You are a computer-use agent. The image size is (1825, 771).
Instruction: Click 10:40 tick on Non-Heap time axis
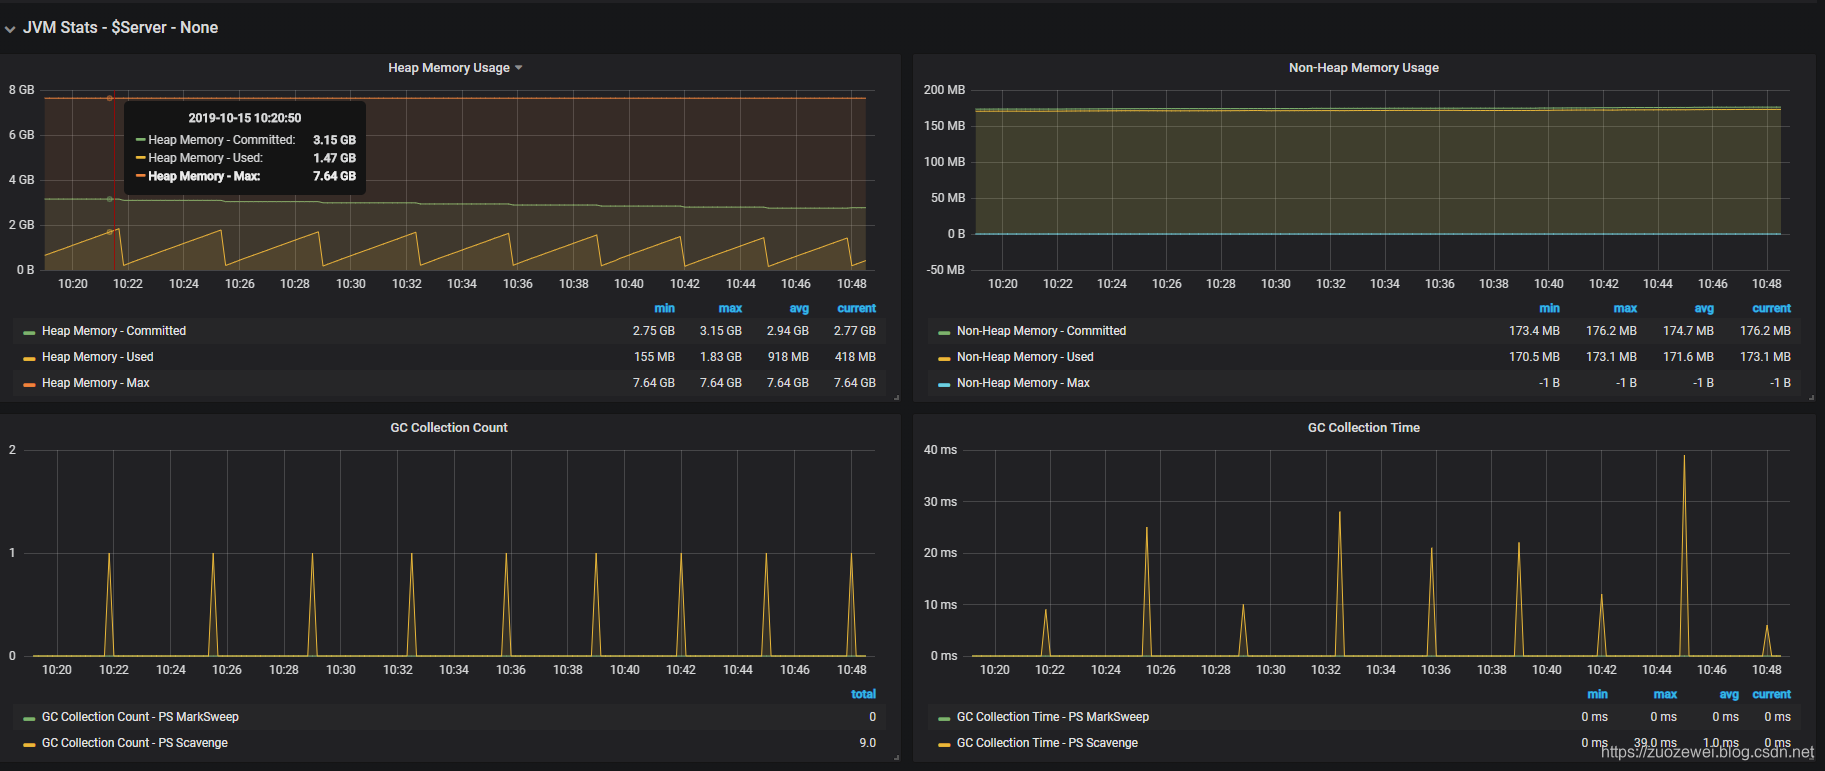(x=1549, y=284)
